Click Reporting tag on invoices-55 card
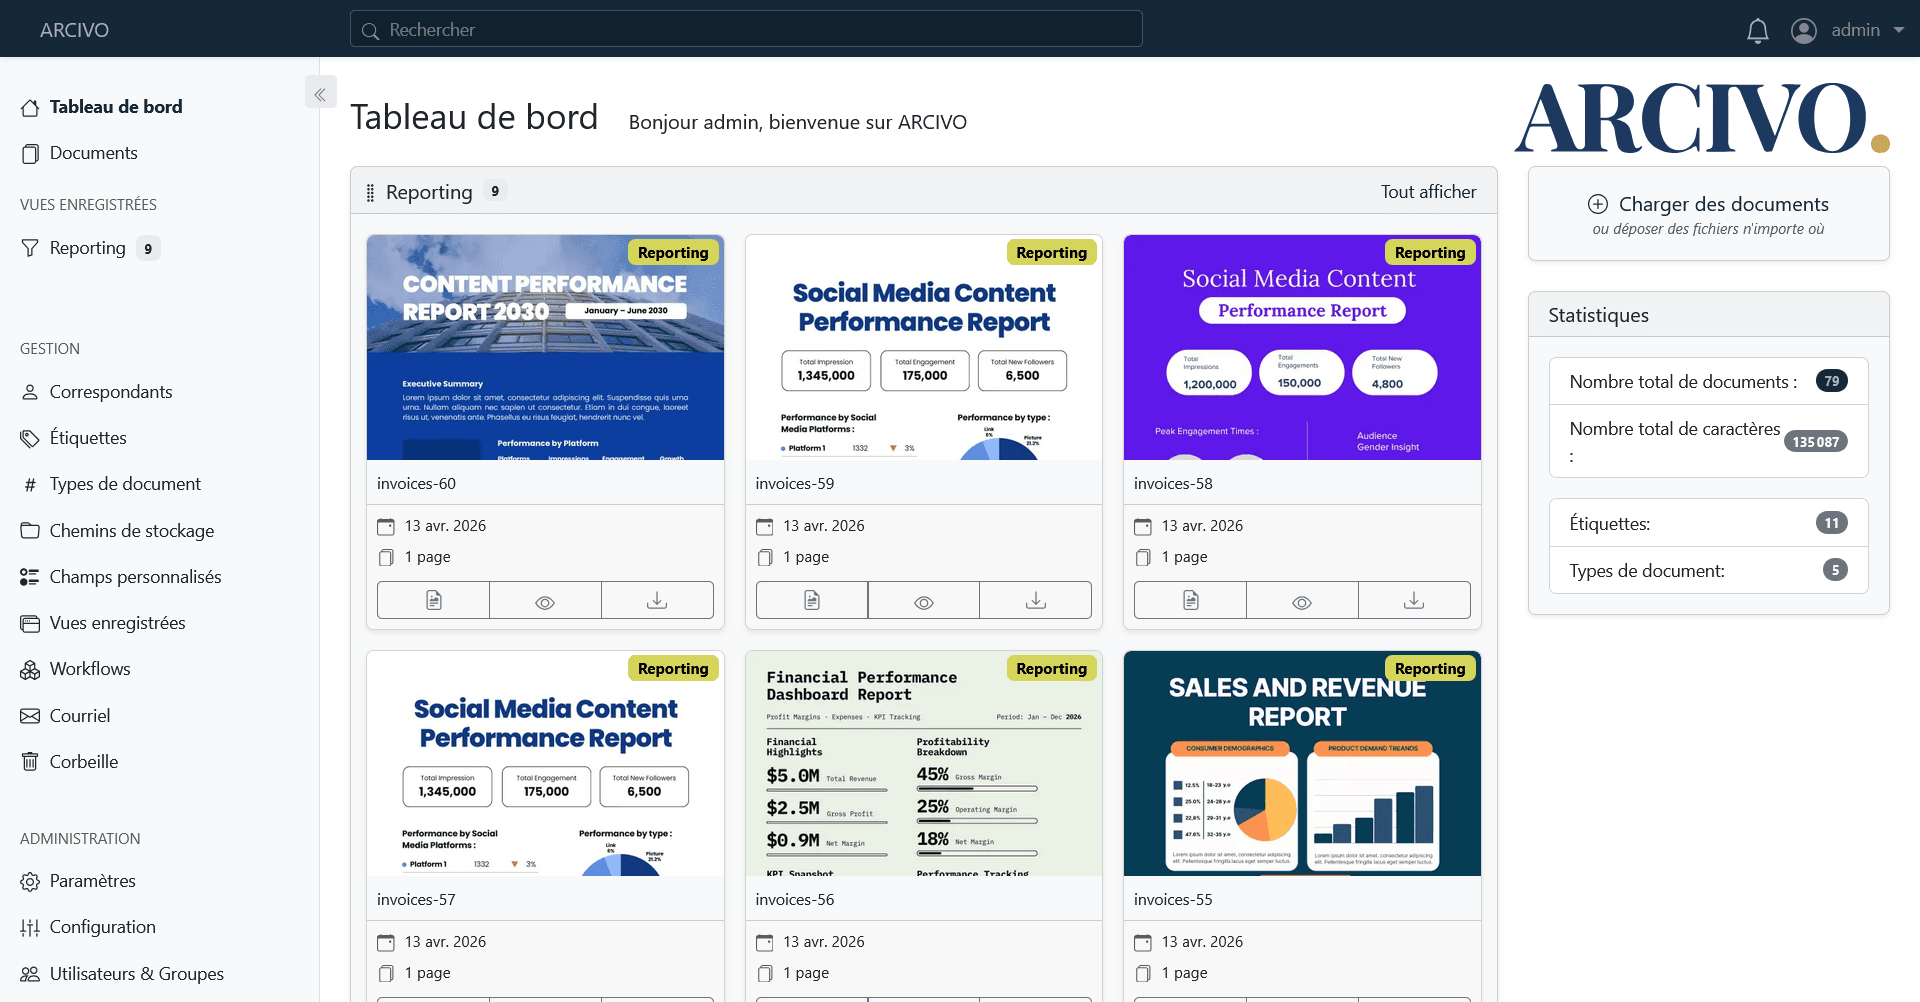 point(1430,669)
